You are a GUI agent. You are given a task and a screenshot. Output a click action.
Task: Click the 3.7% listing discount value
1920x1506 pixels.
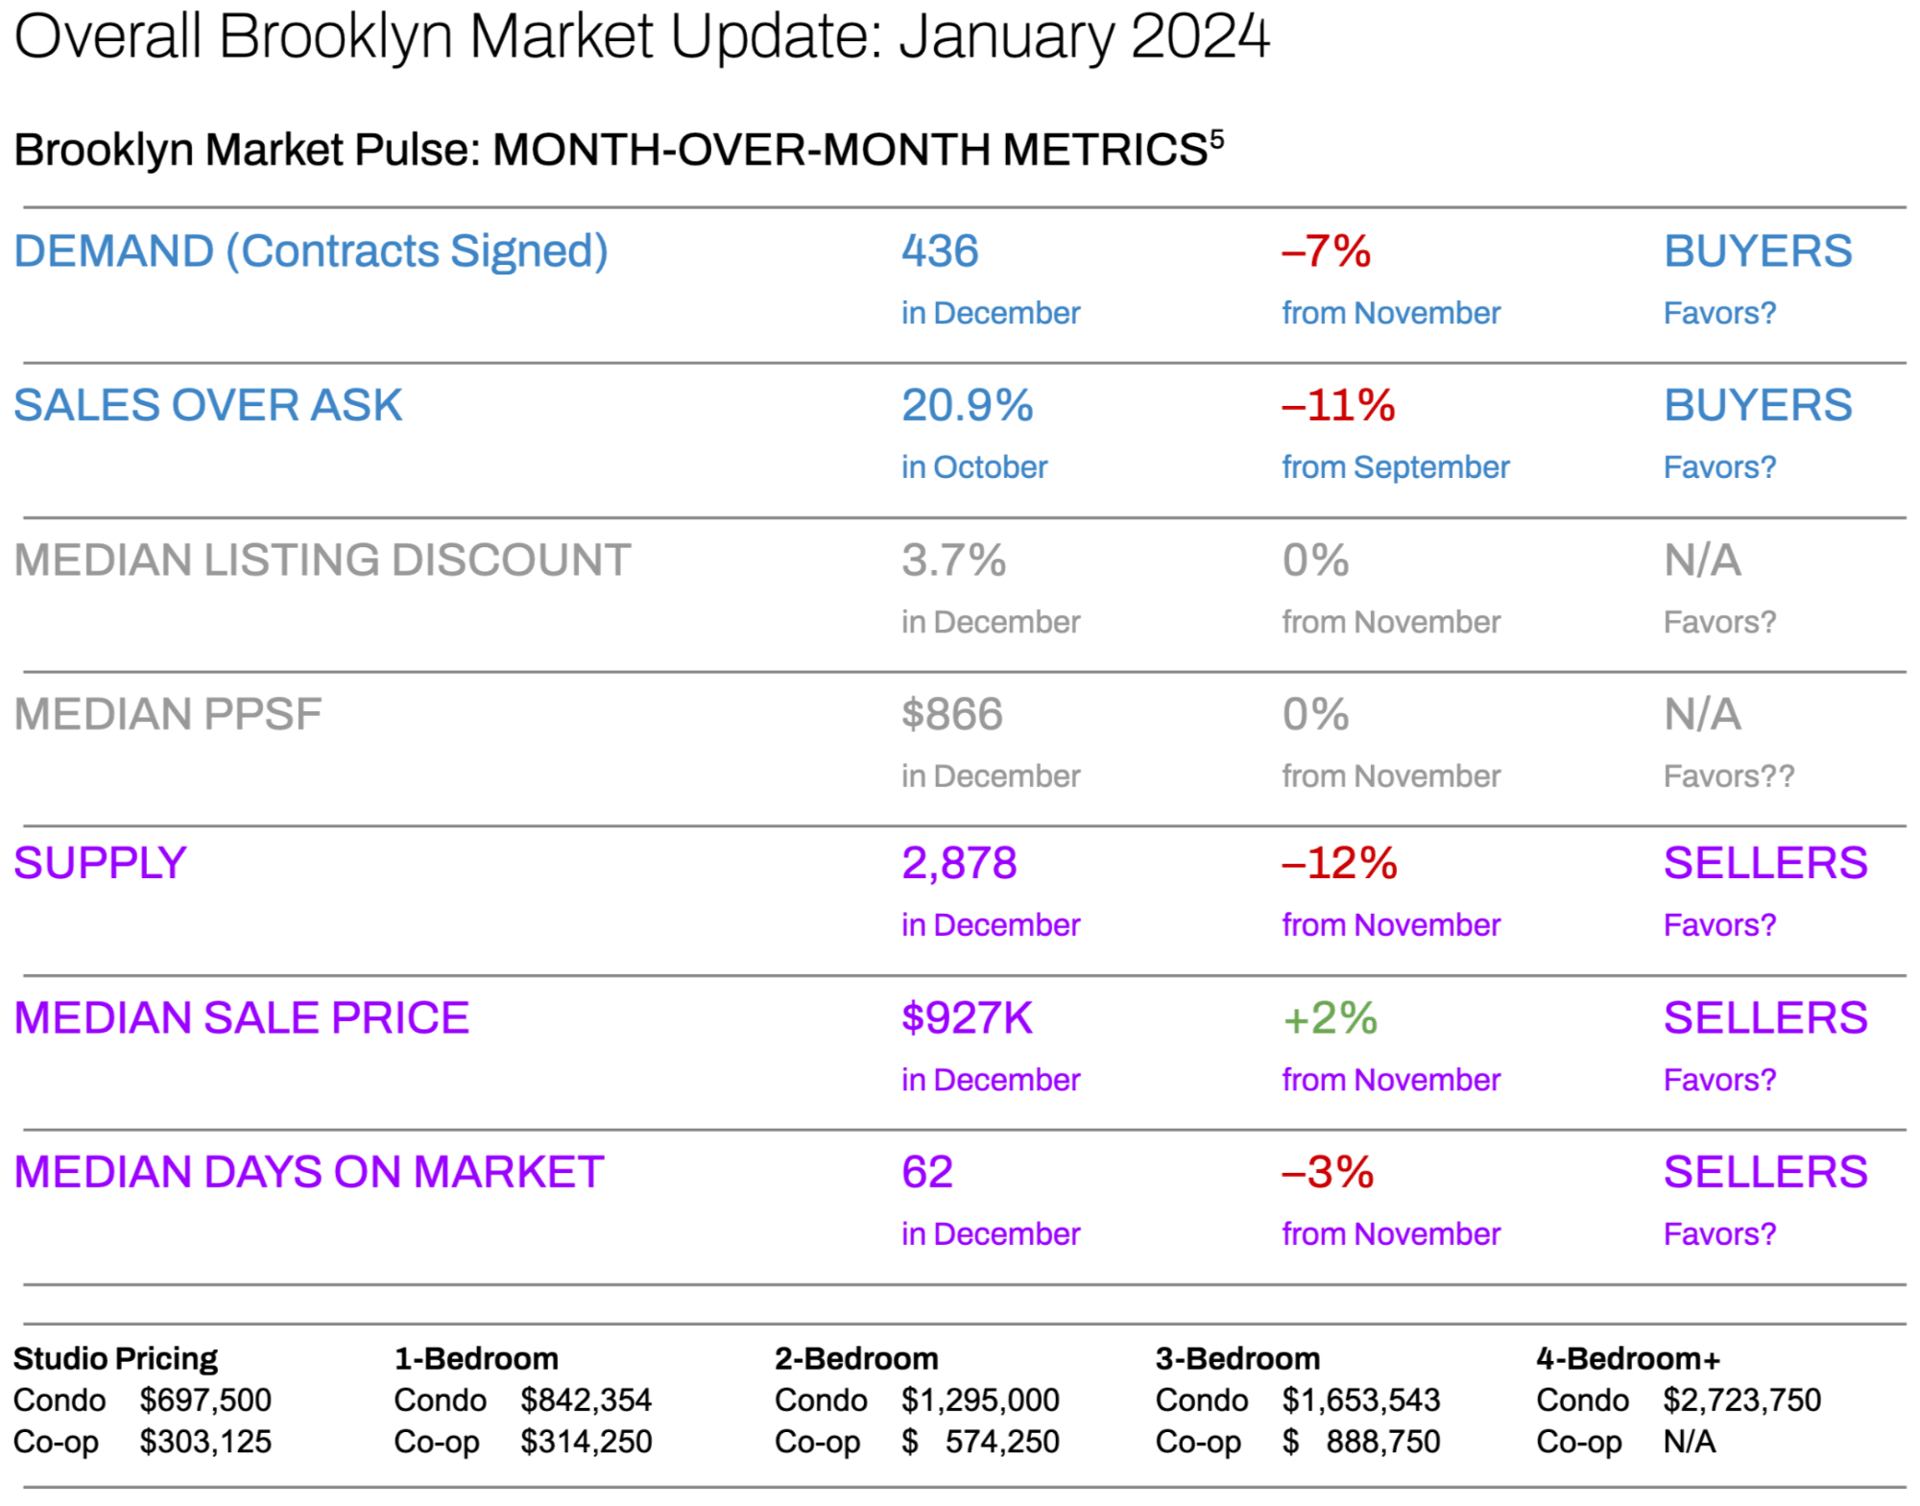coord(953,560)
